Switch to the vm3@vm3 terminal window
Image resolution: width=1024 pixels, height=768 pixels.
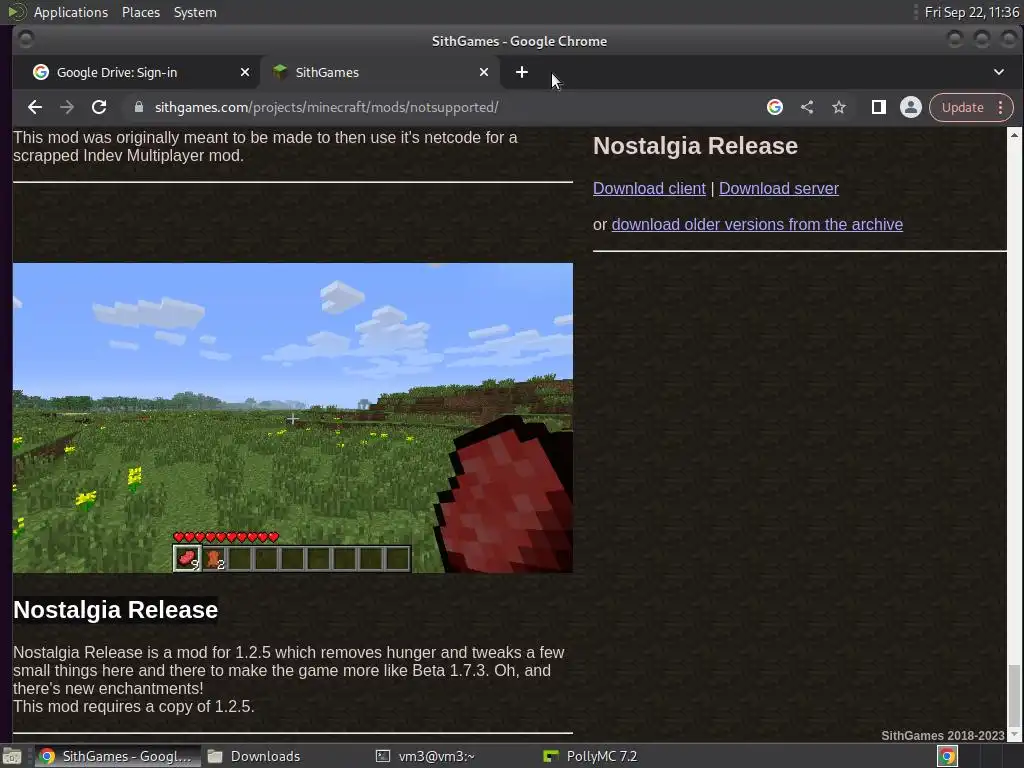point(426,756)
